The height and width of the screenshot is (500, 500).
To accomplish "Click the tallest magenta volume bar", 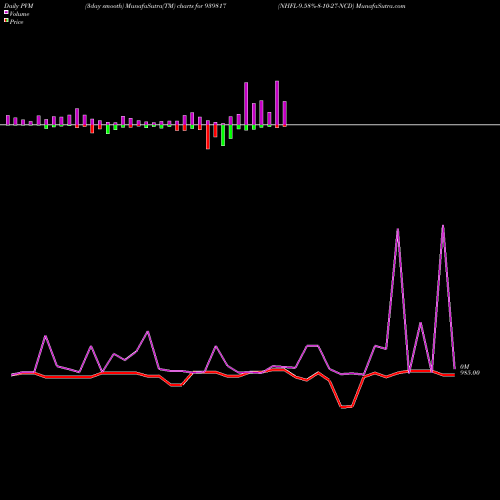I will 277,103.
